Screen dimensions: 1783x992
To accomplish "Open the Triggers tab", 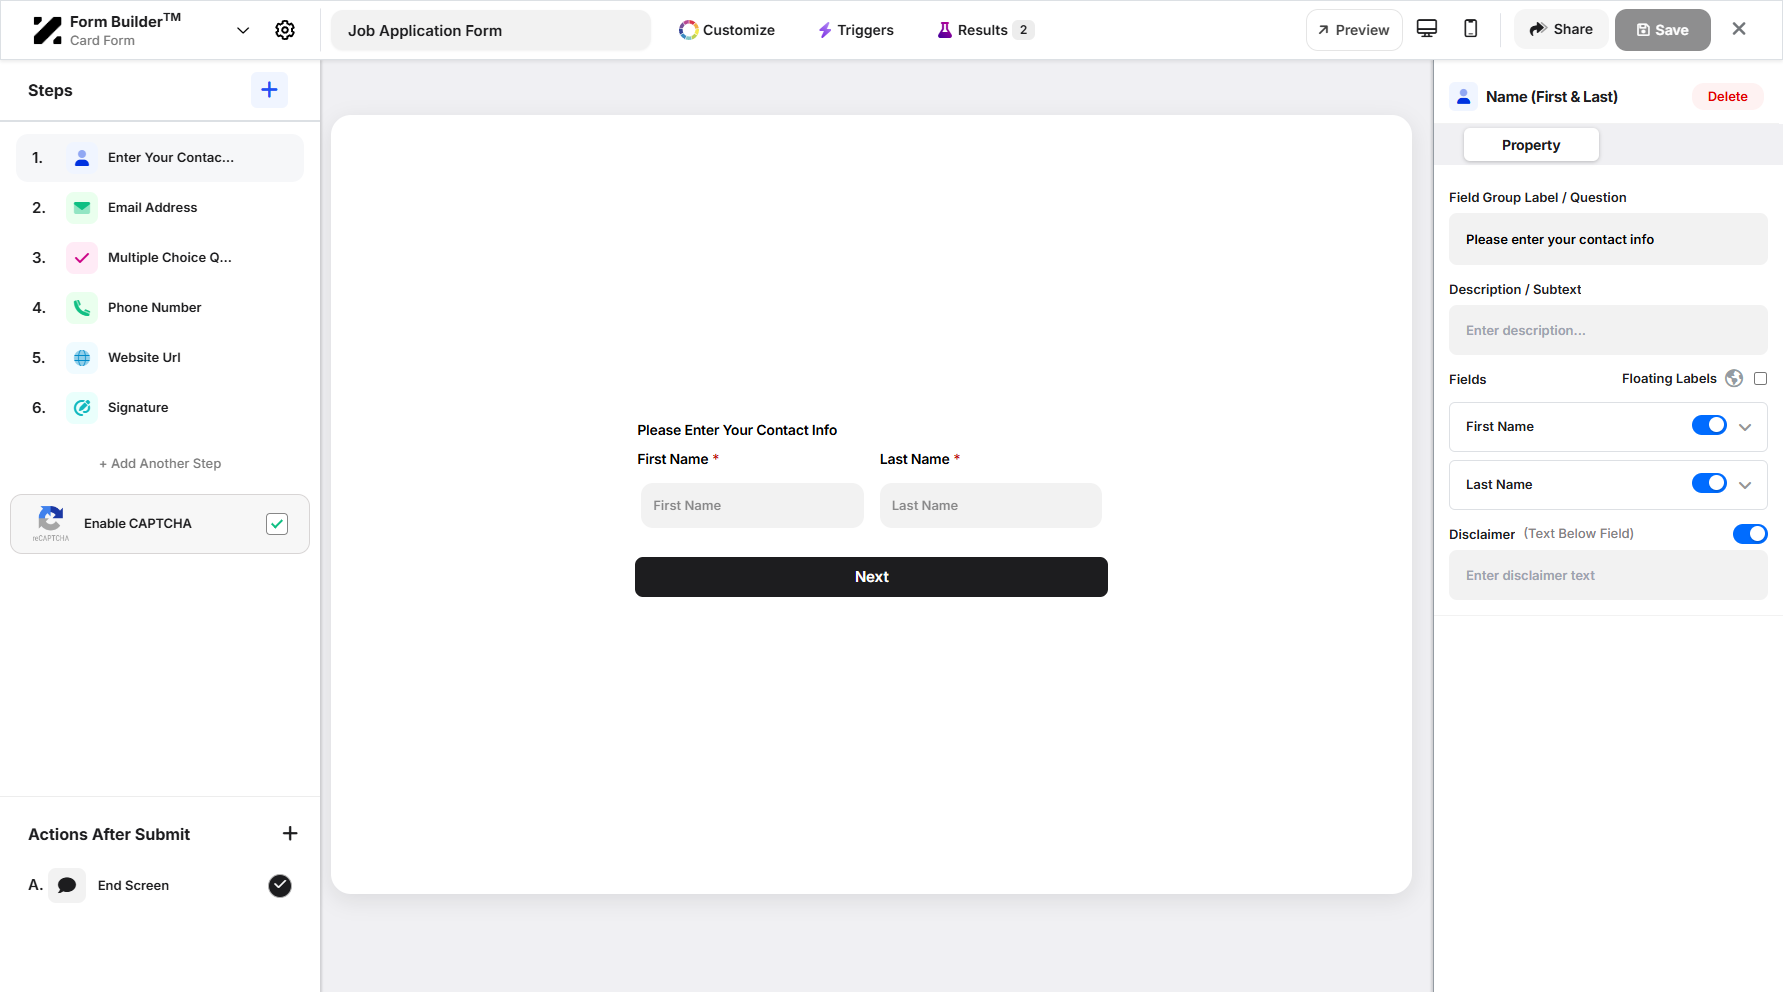I will (856, 30).
